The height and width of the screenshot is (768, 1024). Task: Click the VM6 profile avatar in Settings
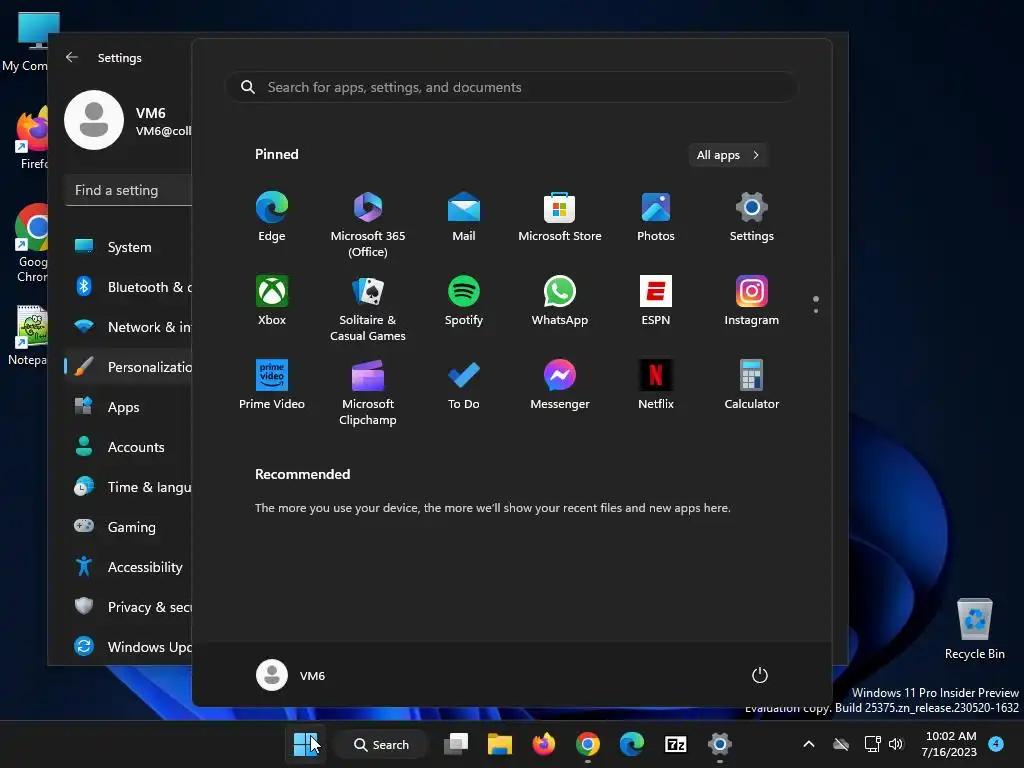point(94,120)
